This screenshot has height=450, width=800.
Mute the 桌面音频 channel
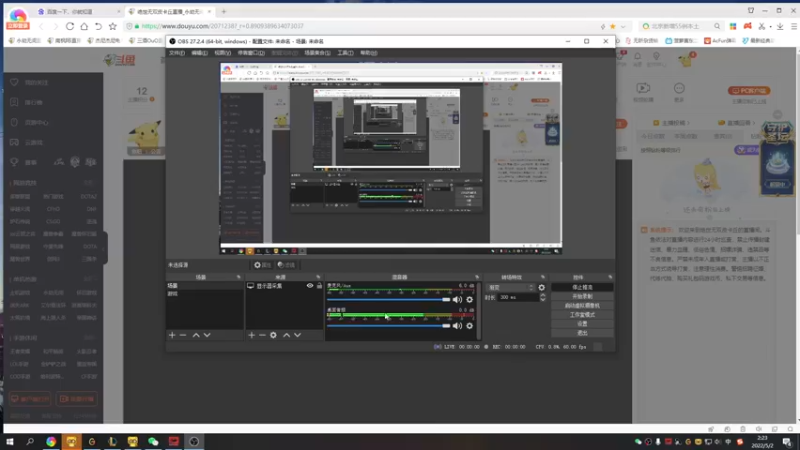click(x=457, y=326)
